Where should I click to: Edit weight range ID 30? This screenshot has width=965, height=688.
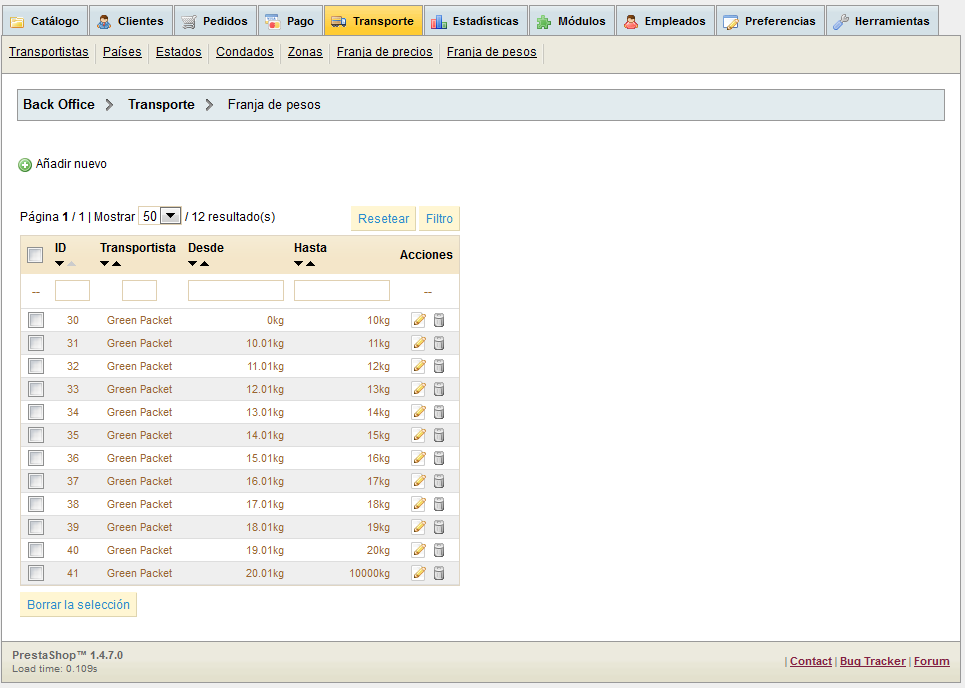(x=418, y=320)
